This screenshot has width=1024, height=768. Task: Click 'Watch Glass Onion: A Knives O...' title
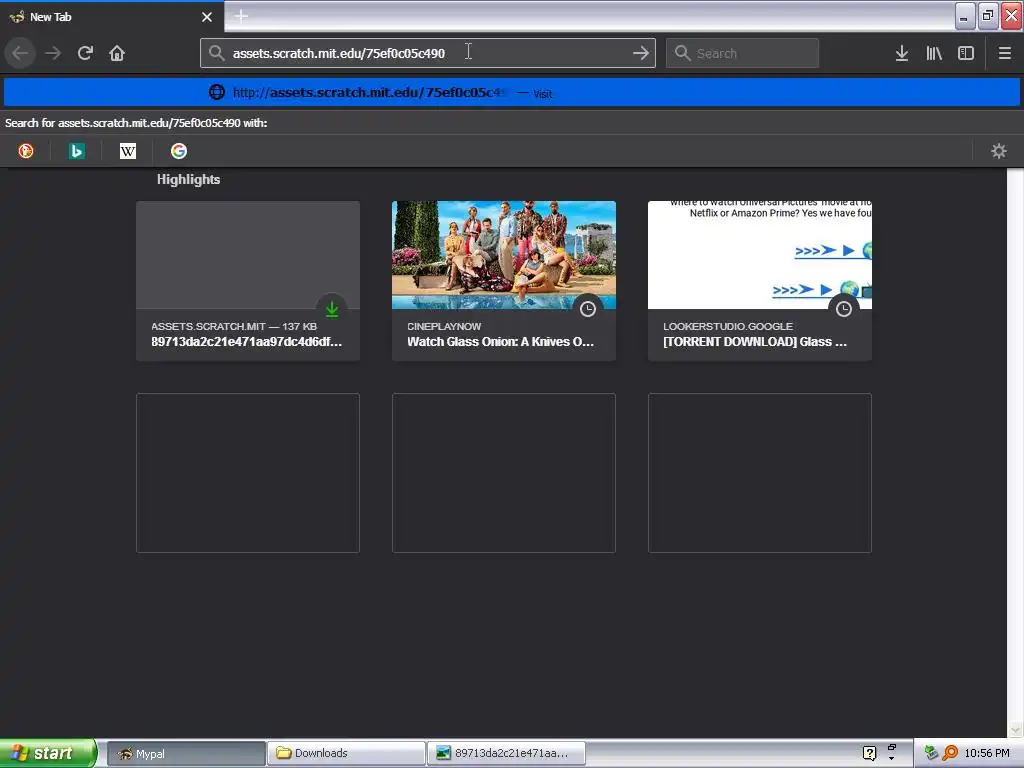tap(500, 342)
